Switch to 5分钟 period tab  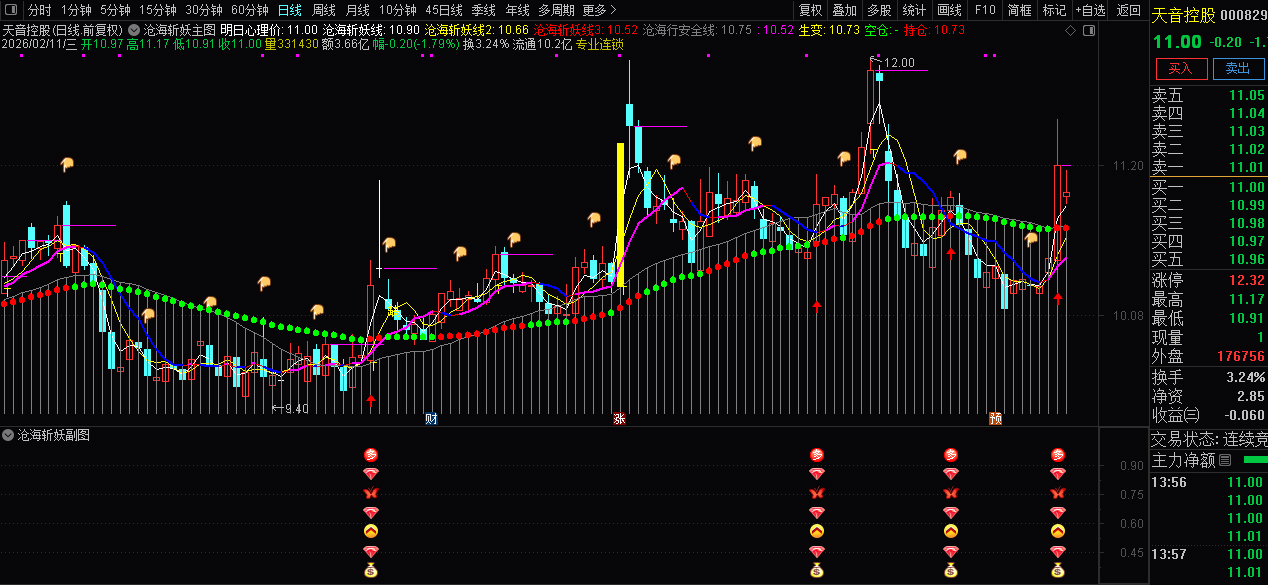[x=115, y=10]
